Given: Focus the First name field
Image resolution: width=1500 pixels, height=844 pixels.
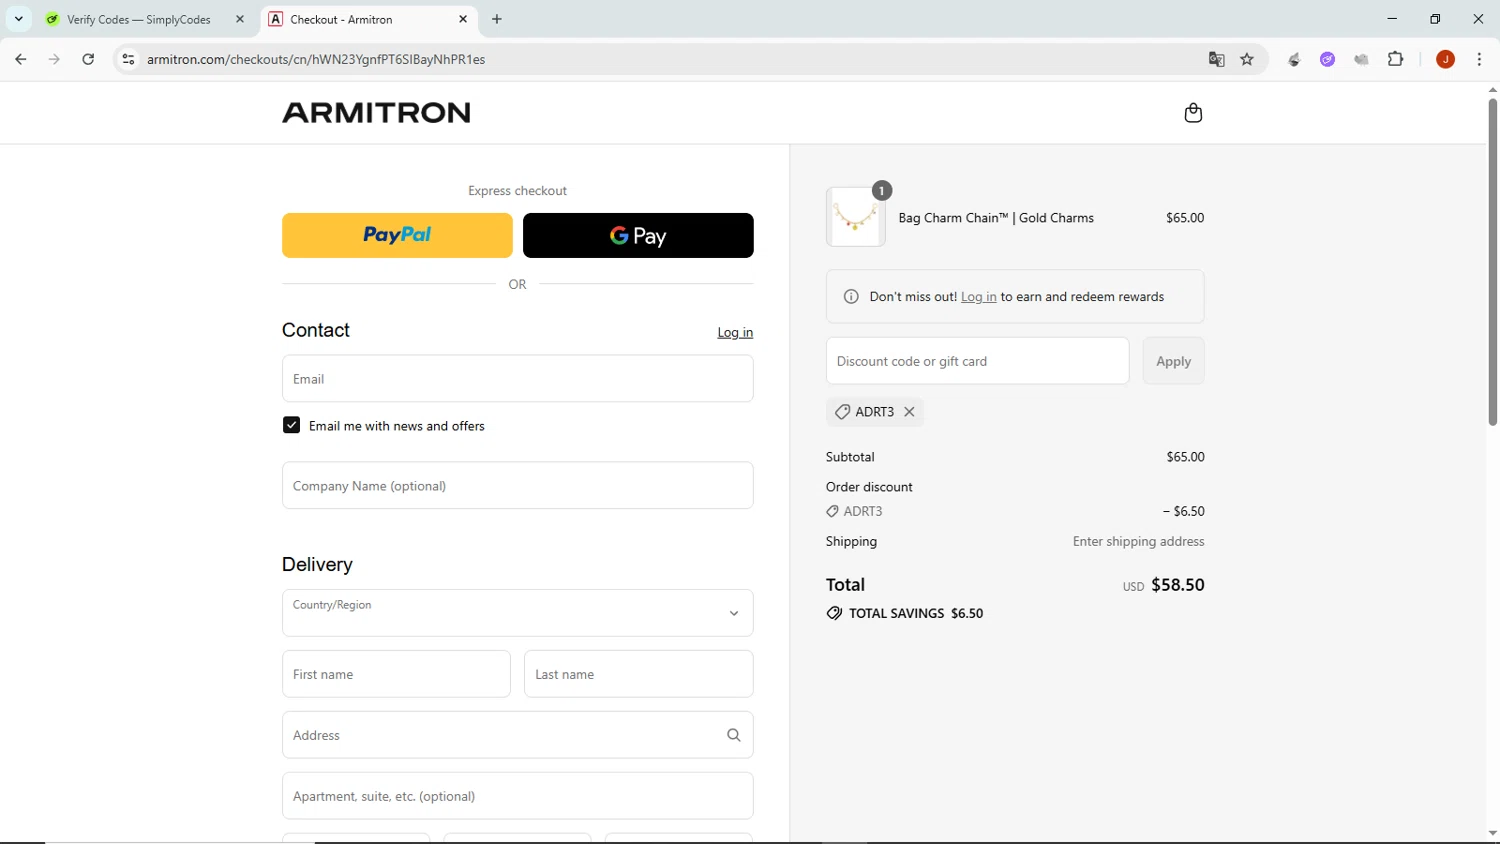Looking at the screenshot, I should click(x=396, y=674).
